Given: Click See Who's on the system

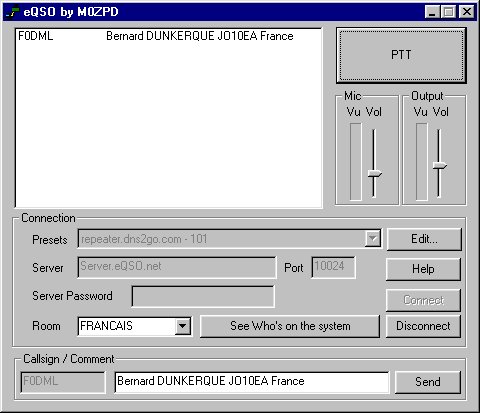Looking at the screenshot, I should [x=290, y=326].
